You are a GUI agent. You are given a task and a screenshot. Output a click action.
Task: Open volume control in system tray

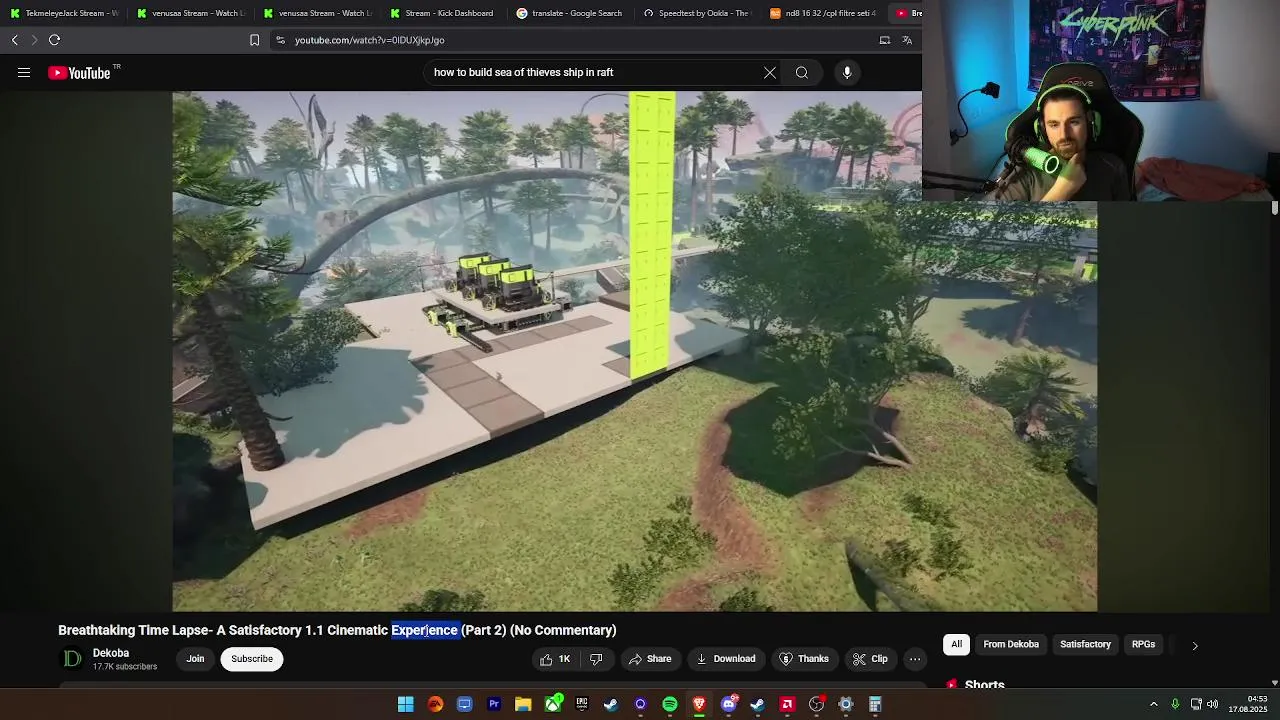1212,705
